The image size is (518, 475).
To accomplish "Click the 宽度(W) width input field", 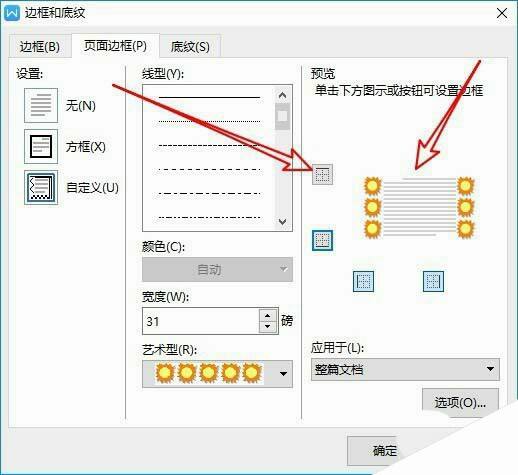I will tap(201, 321).
